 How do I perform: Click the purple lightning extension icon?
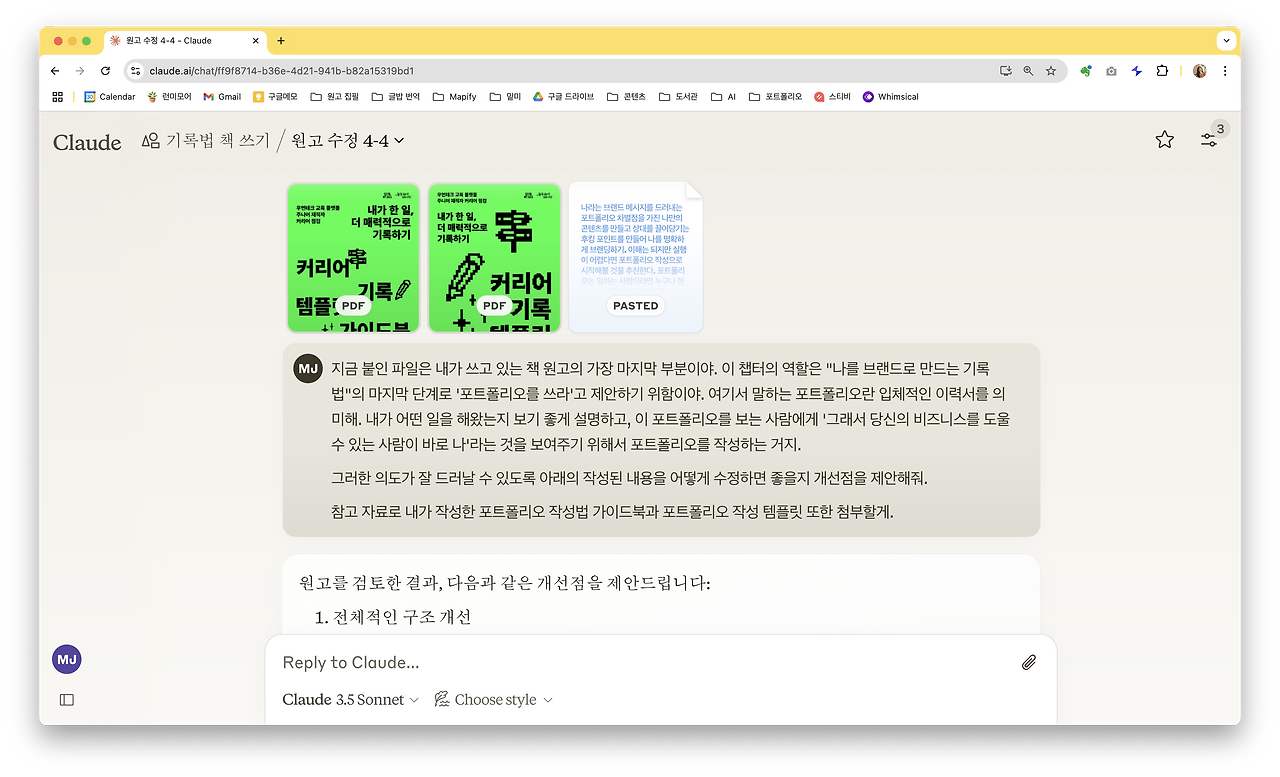(x=1135, y=71)
